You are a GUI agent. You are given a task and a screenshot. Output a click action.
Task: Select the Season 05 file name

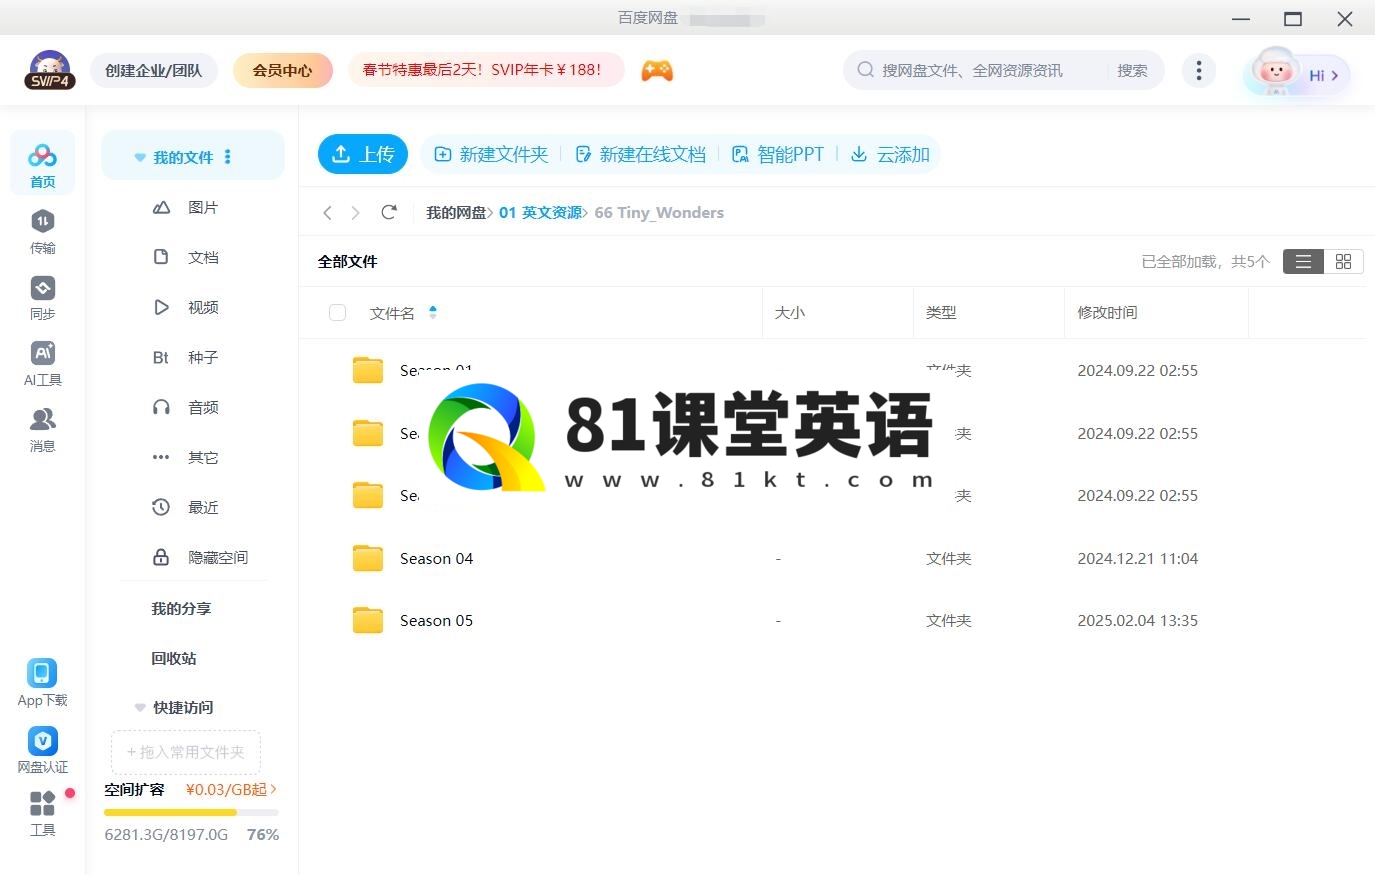point(436,620)
